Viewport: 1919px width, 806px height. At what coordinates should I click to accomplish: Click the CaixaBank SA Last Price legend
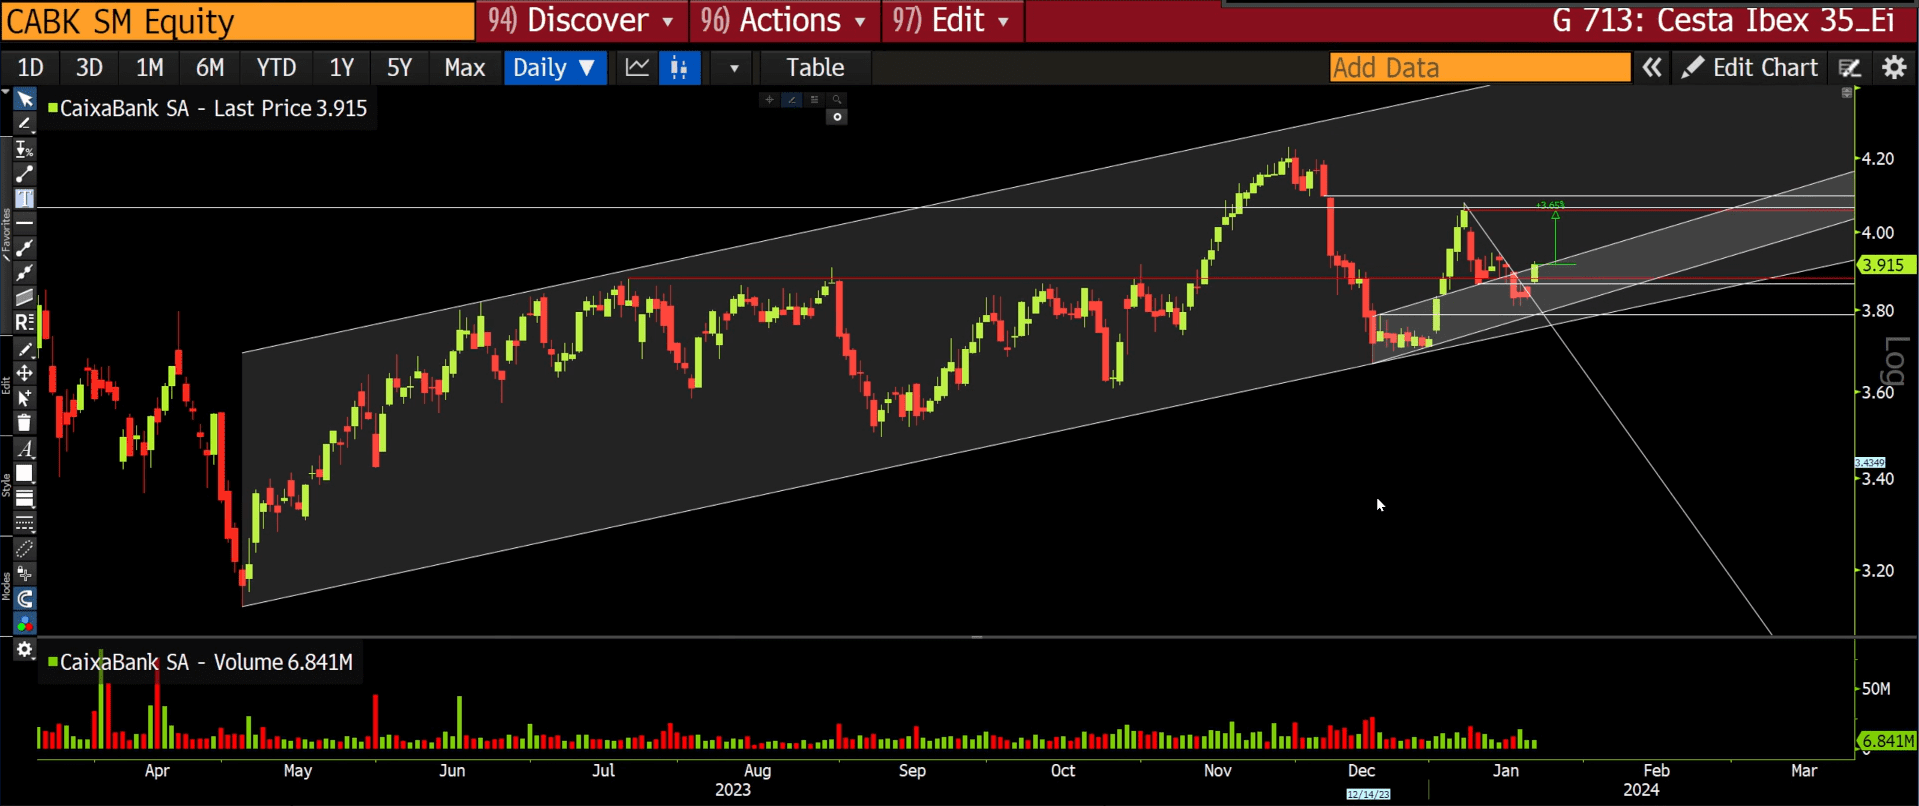pyautogui.click(x=208, y=108)
